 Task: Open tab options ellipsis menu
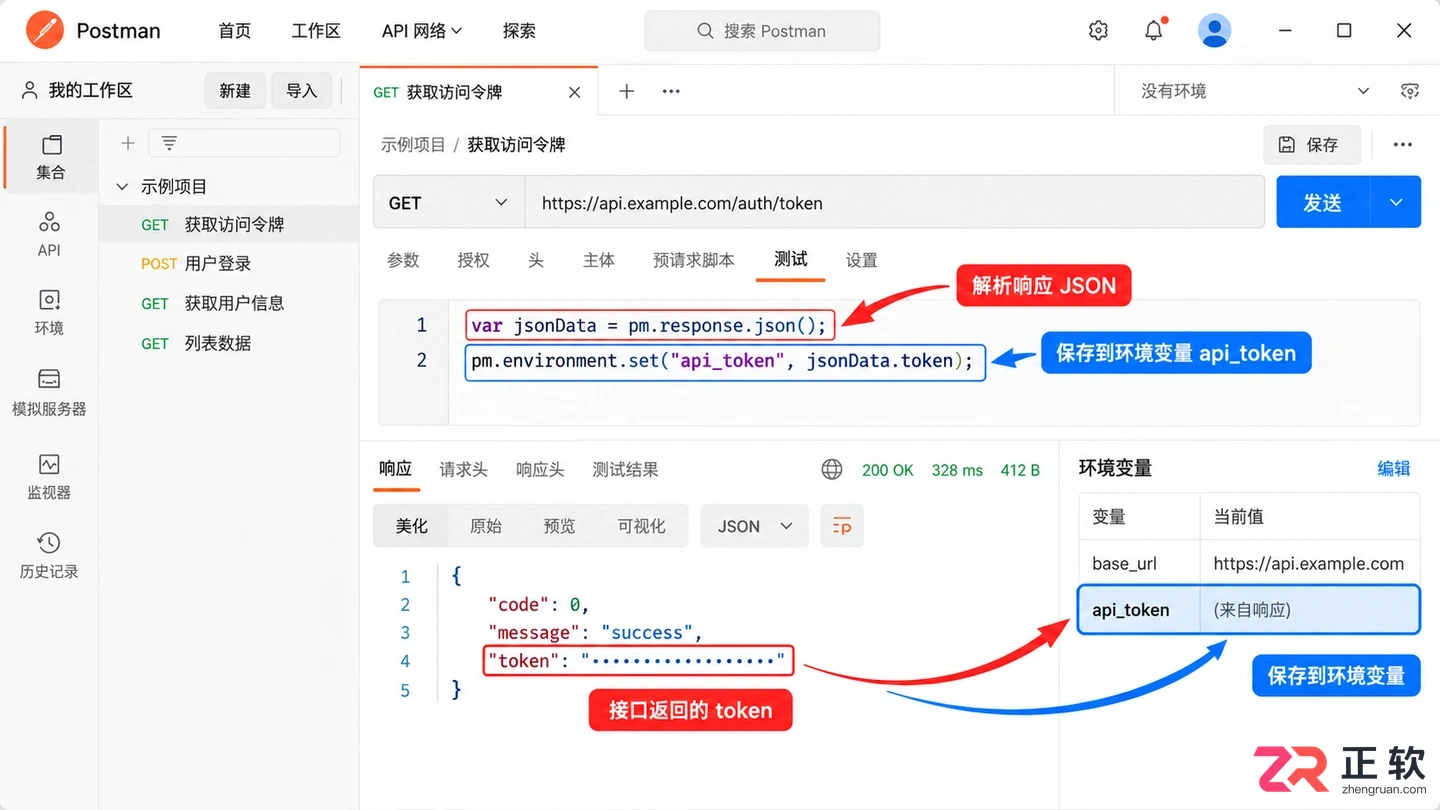[671, 91]
